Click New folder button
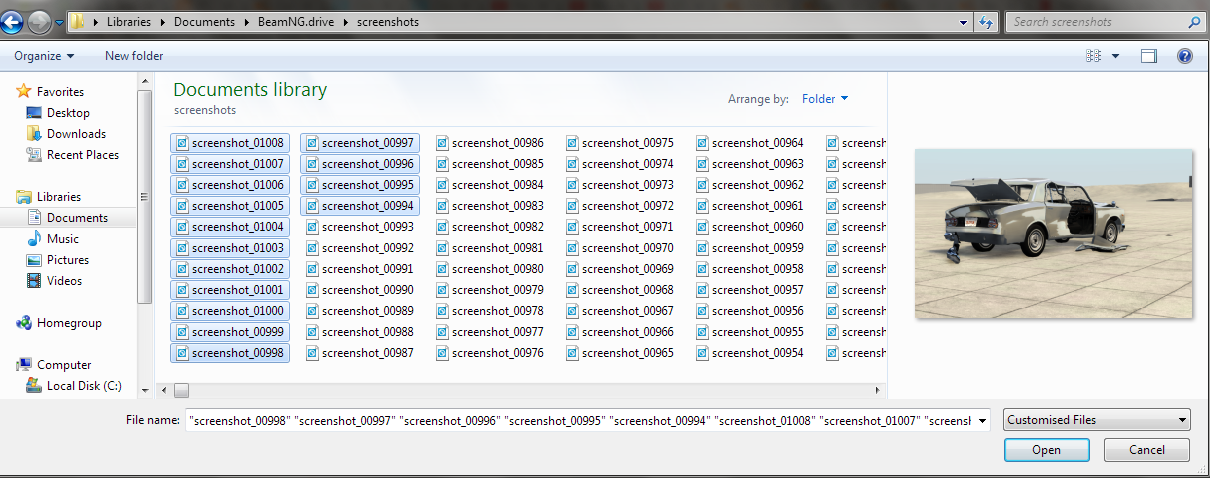The image size is (1210, 480). click(134, 56)
